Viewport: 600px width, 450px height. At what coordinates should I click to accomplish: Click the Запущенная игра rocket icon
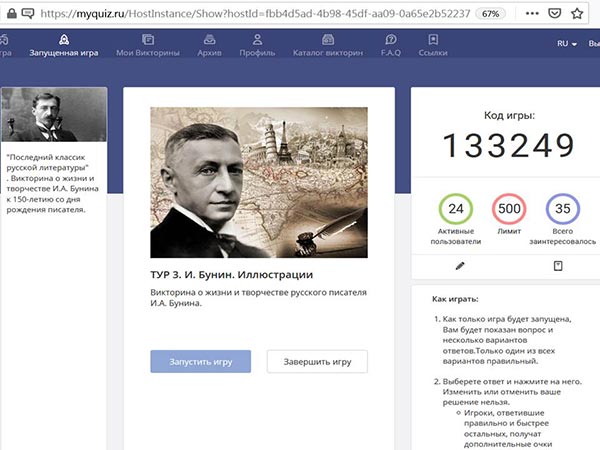(64, 39)
